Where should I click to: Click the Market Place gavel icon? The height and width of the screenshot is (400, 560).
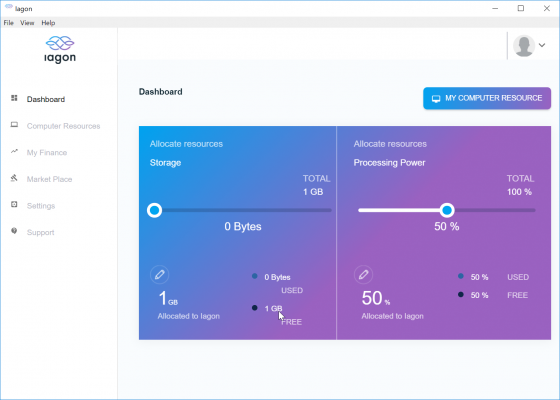pos(14,178)
